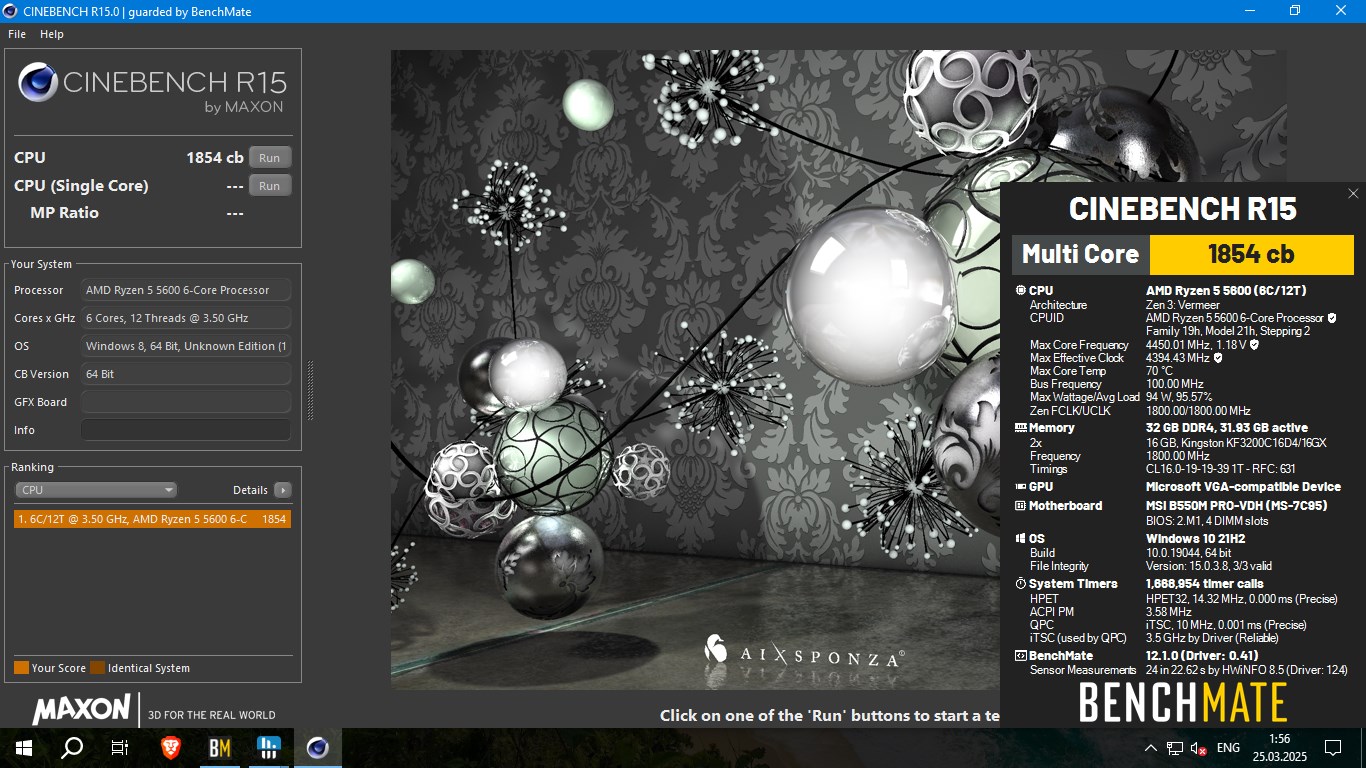The image size is (1366, 768).
Task: Click the CPU section icon in BenchMate
Action: click(1020, 291)
